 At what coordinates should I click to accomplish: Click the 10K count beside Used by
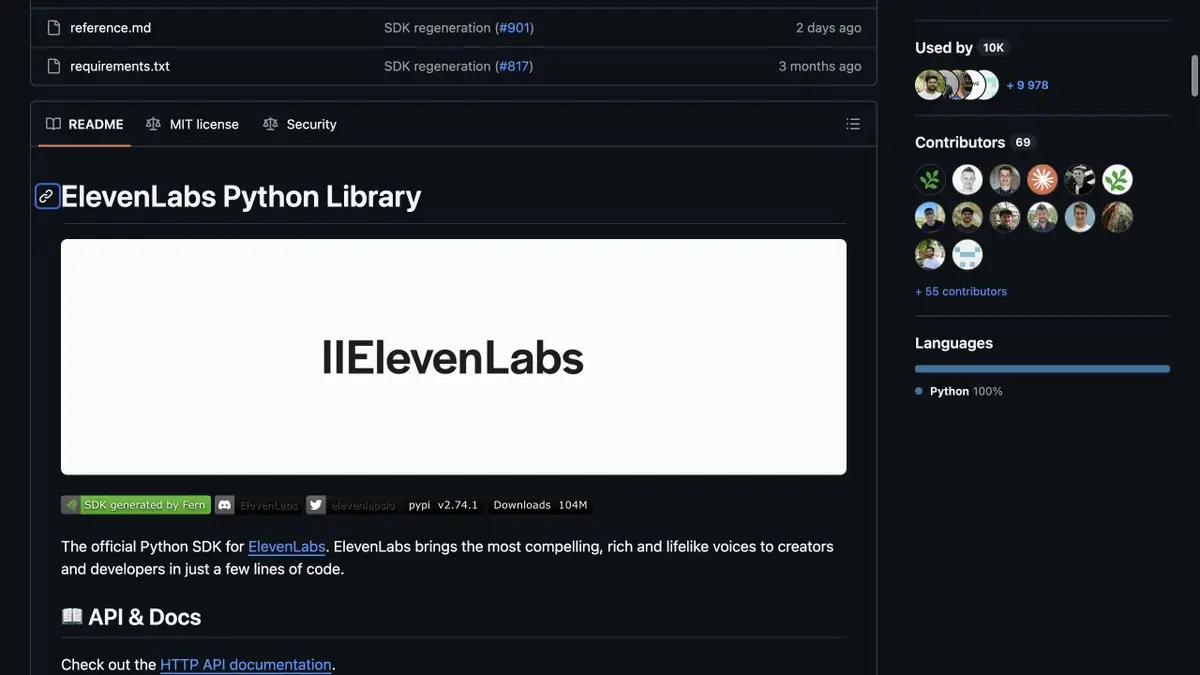(993, 48)
